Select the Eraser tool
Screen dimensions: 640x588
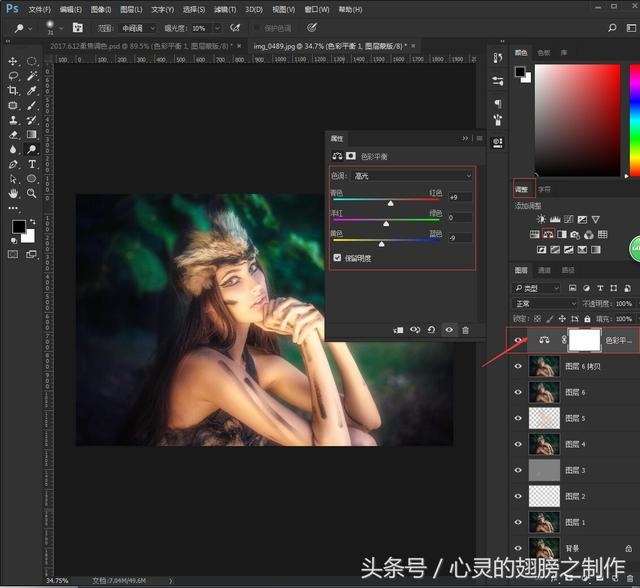(x=13, y=135)
